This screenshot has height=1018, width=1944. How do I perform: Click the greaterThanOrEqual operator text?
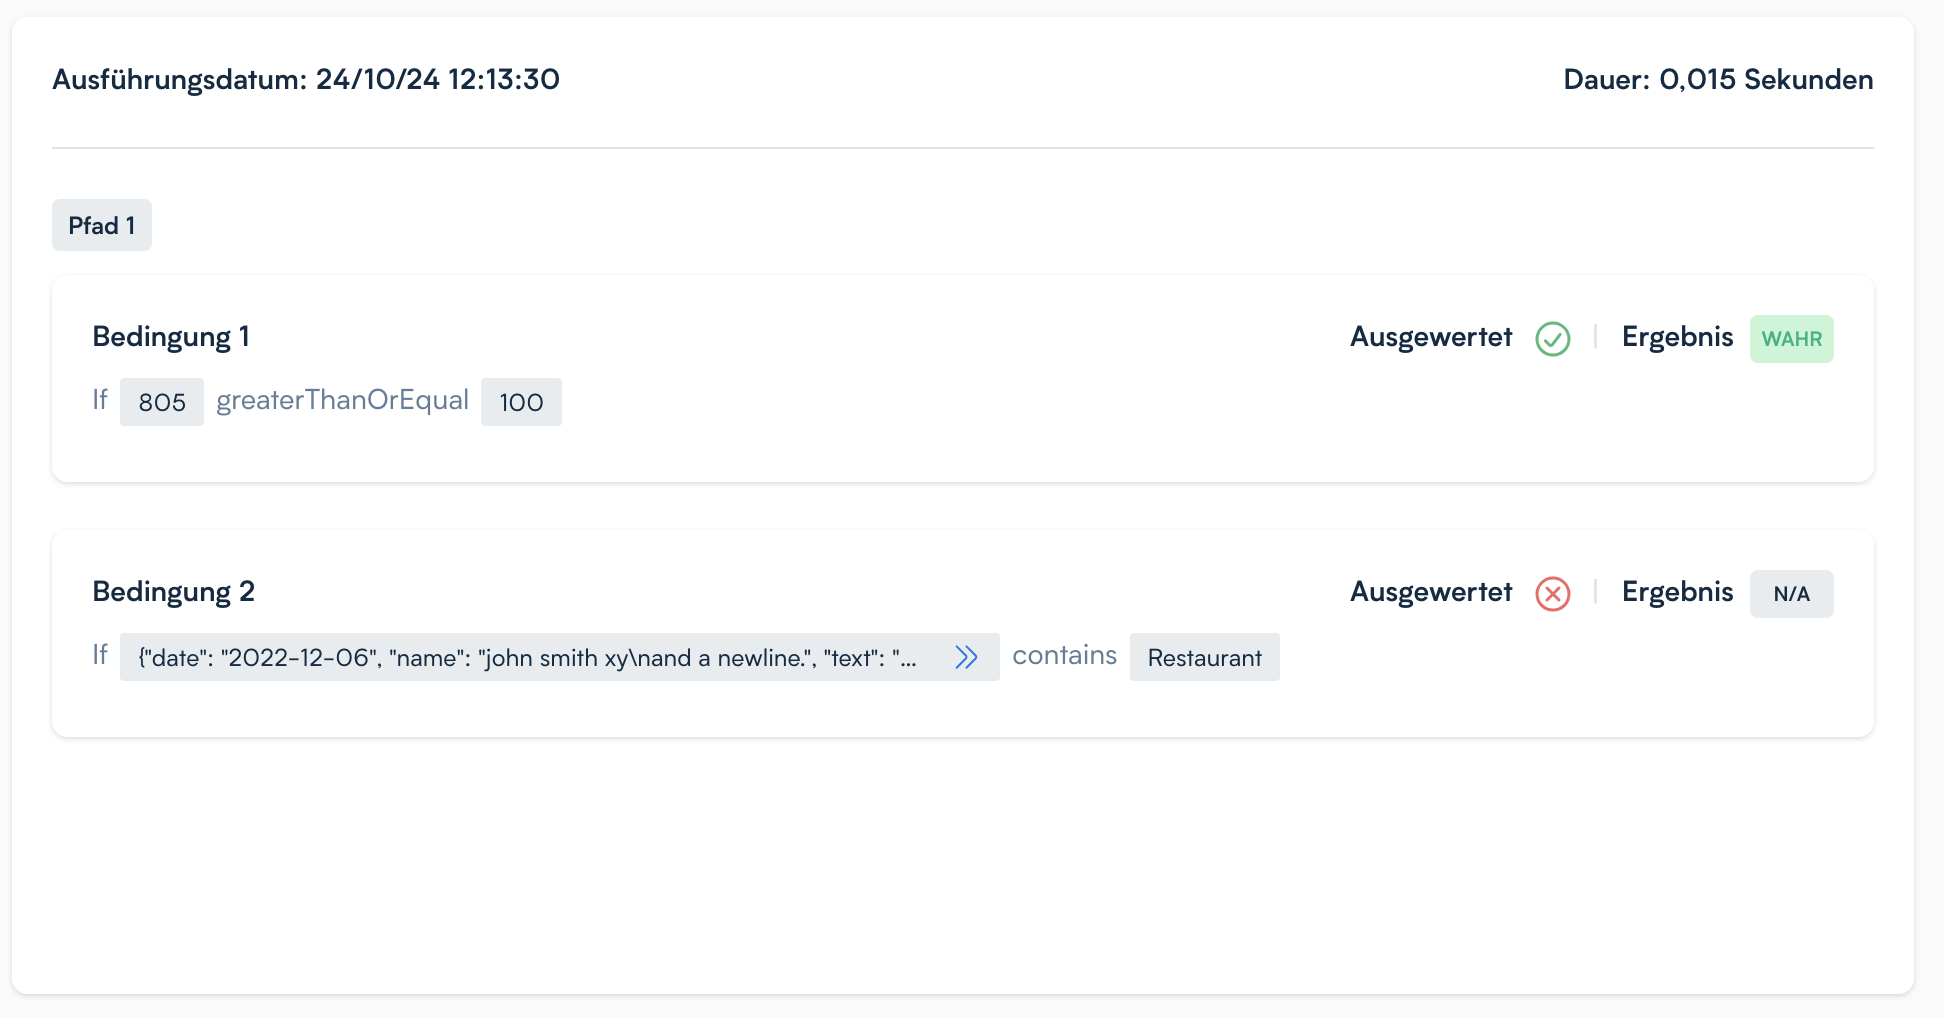point(342,400)
